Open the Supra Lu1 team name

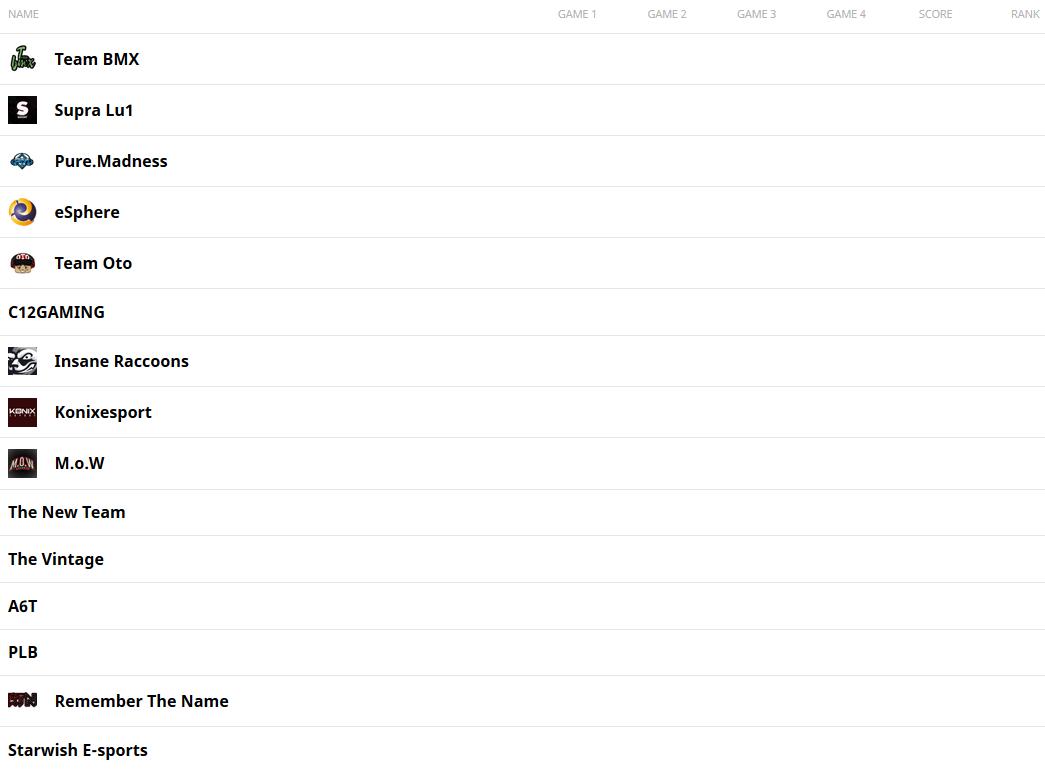[93, 111]
